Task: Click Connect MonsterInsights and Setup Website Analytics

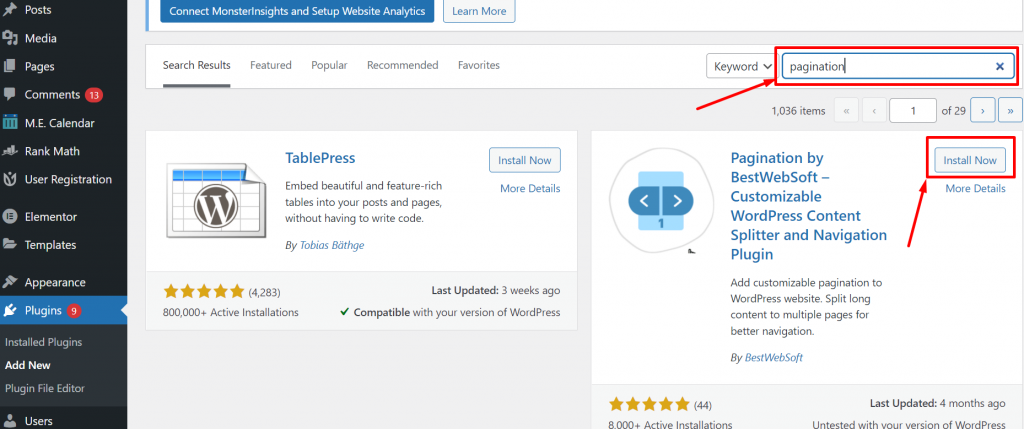Action: pos(297,11)
